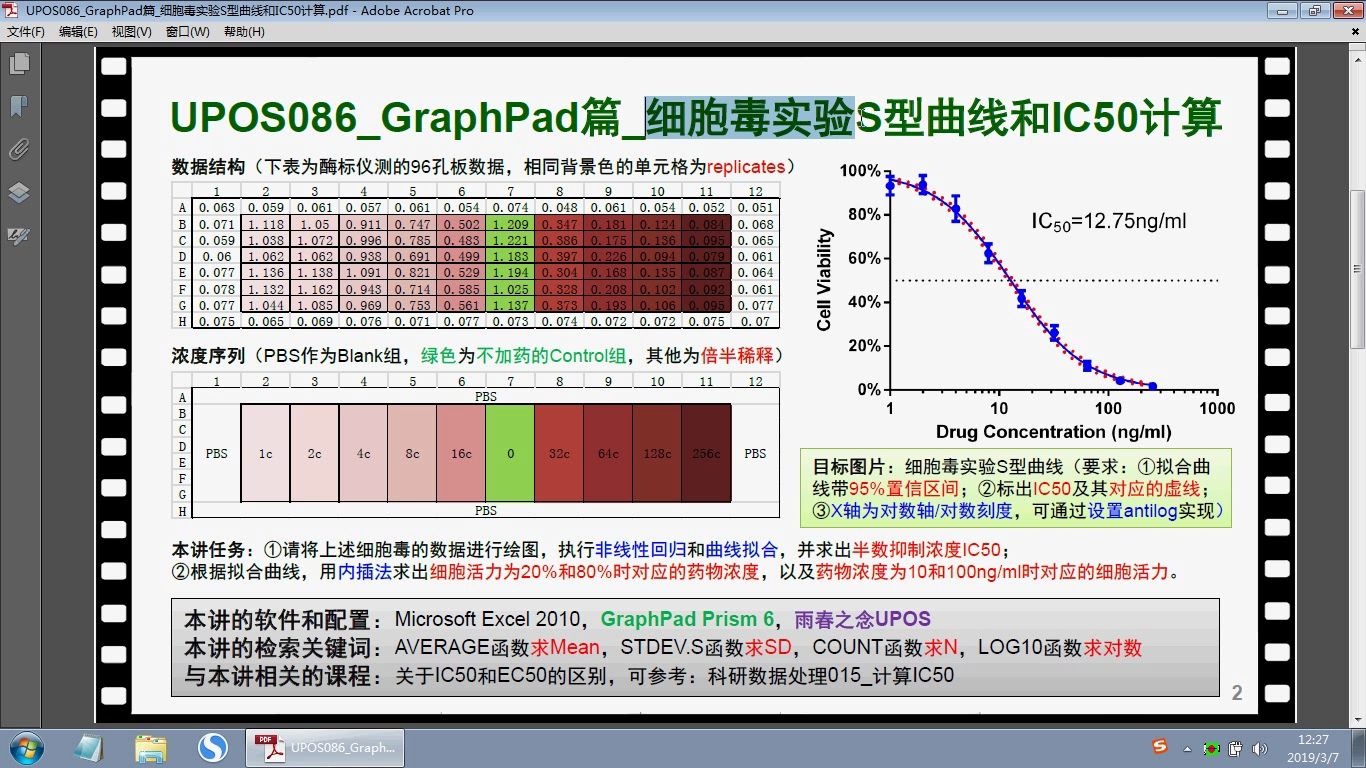Click the 128c concentration cell
Viewport: 1366px width, 768px height.
tap(657, 453)
